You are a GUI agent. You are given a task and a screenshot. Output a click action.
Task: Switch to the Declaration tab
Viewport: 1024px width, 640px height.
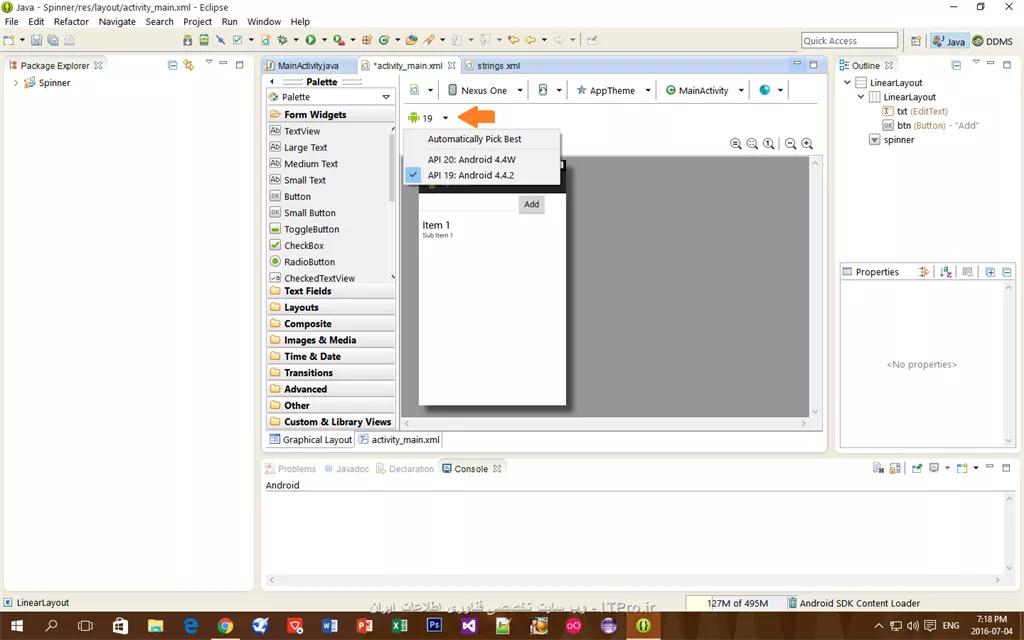(x=405, y=469)
